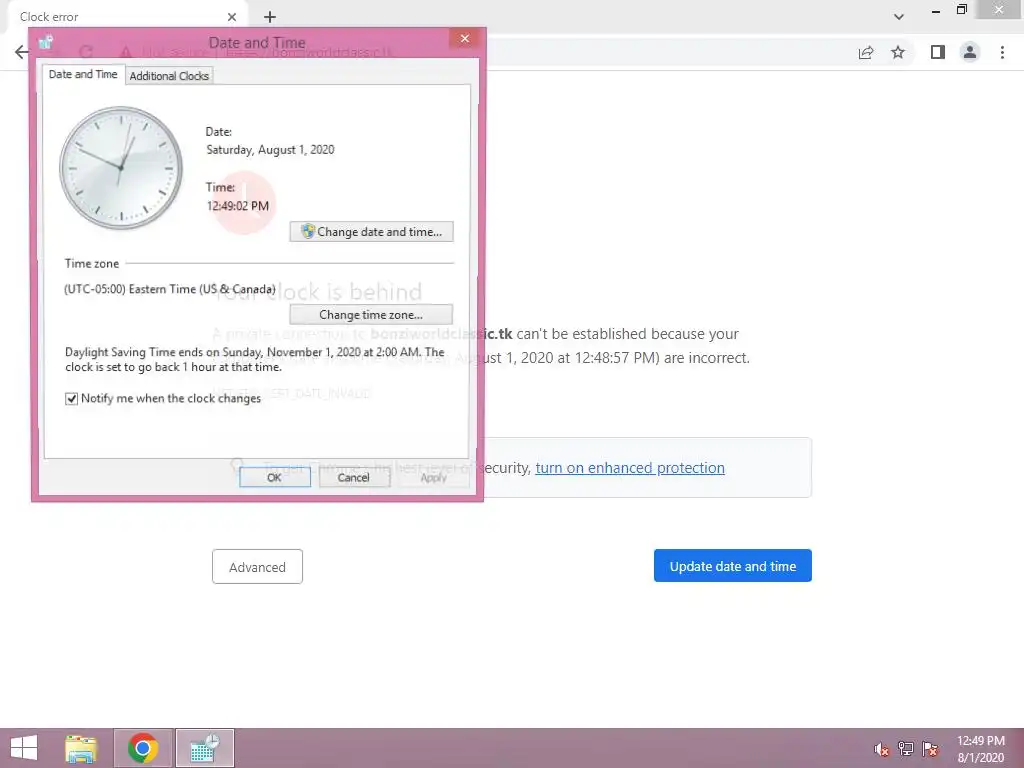Go back with the Chrome back arrow
1024x768 pixels.
(x=22, y=52)
